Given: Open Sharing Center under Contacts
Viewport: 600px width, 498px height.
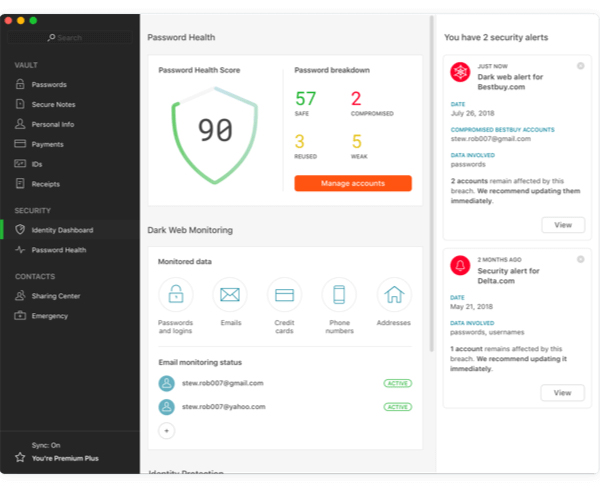Looking at the screenshot, I should pos(70,296).
